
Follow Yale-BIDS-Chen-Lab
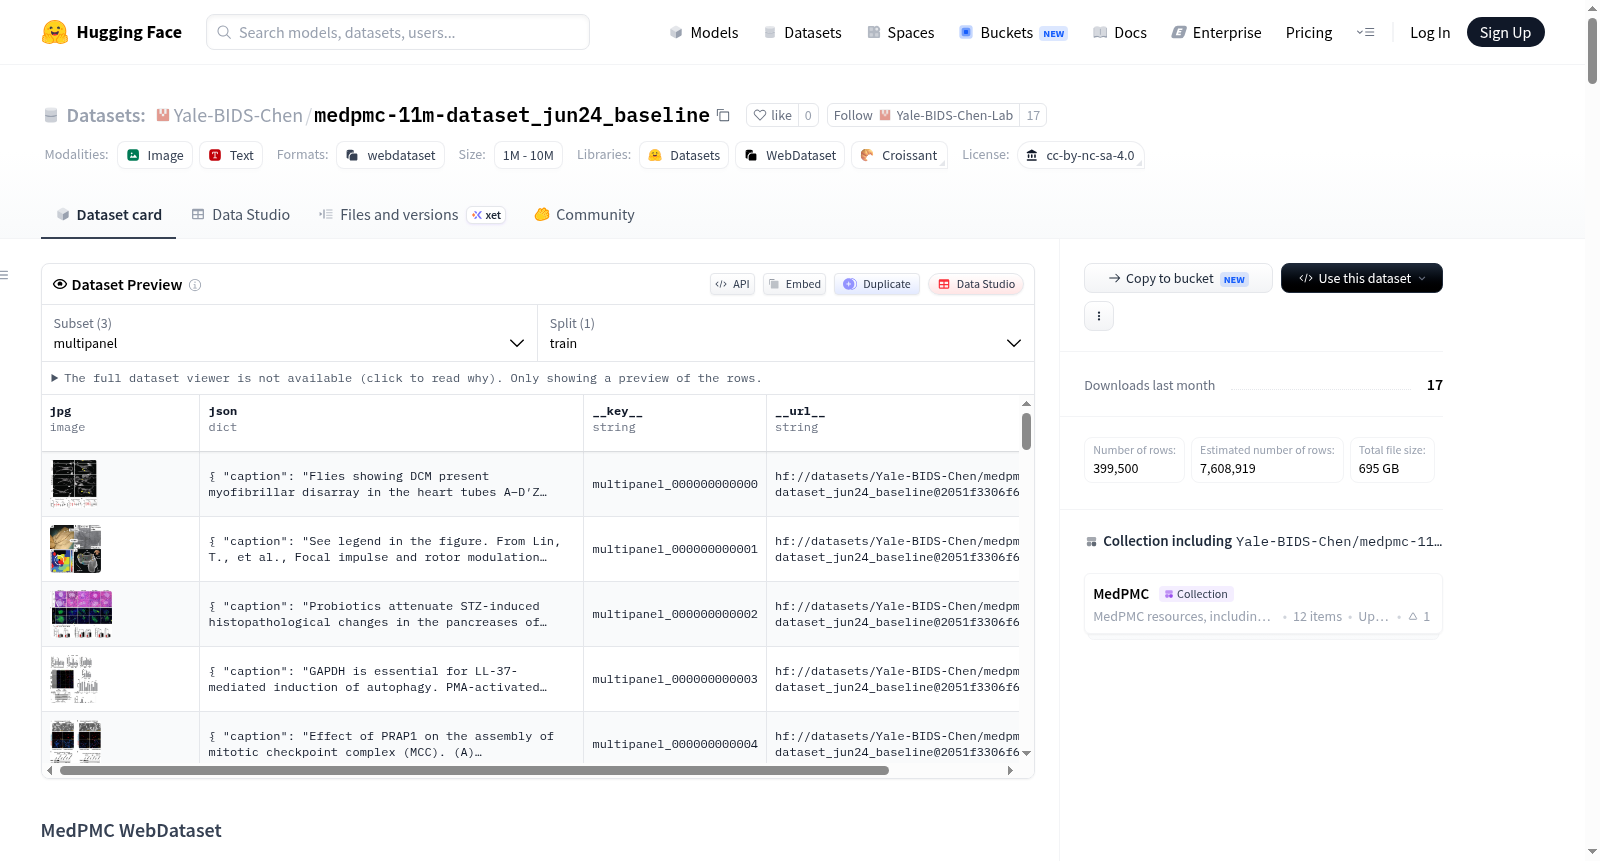(922, 115)
